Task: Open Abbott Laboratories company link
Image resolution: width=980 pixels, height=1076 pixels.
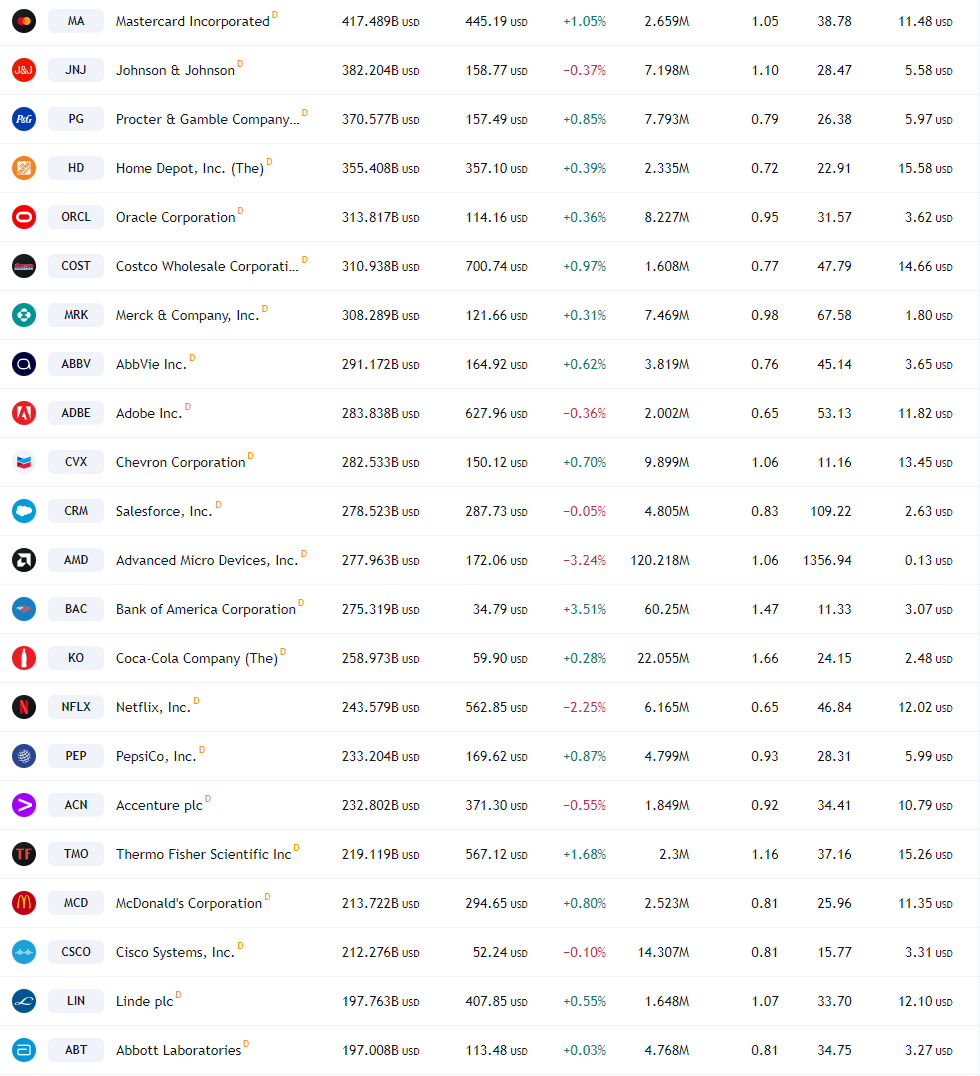Action: (x=178, y=1050)
